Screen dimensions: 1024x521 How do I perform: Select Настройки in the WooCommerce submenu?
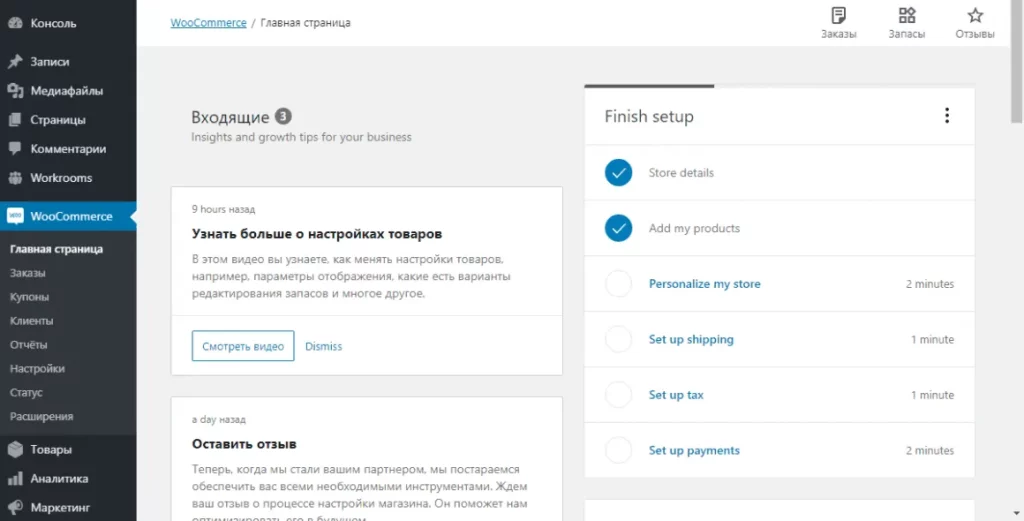(x=37, y=369)
